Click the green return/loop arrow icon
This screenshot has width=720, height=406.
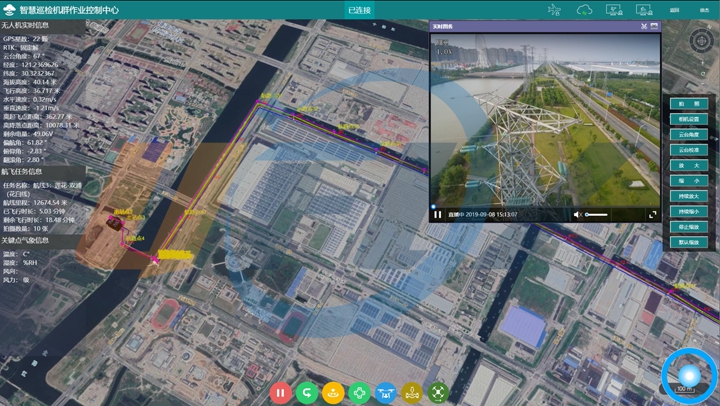click(307, 393)
